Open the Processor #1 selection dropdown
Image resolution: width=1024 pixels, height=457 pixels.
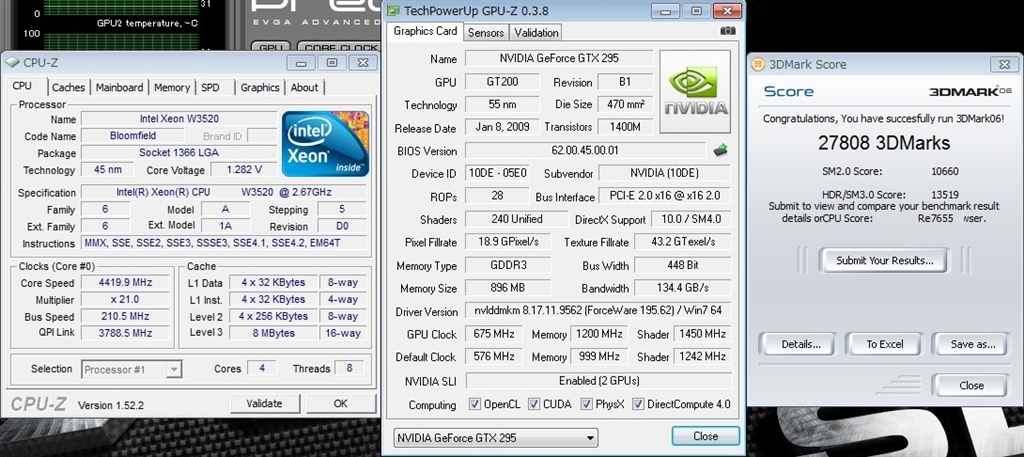click(x=131, y=370)
